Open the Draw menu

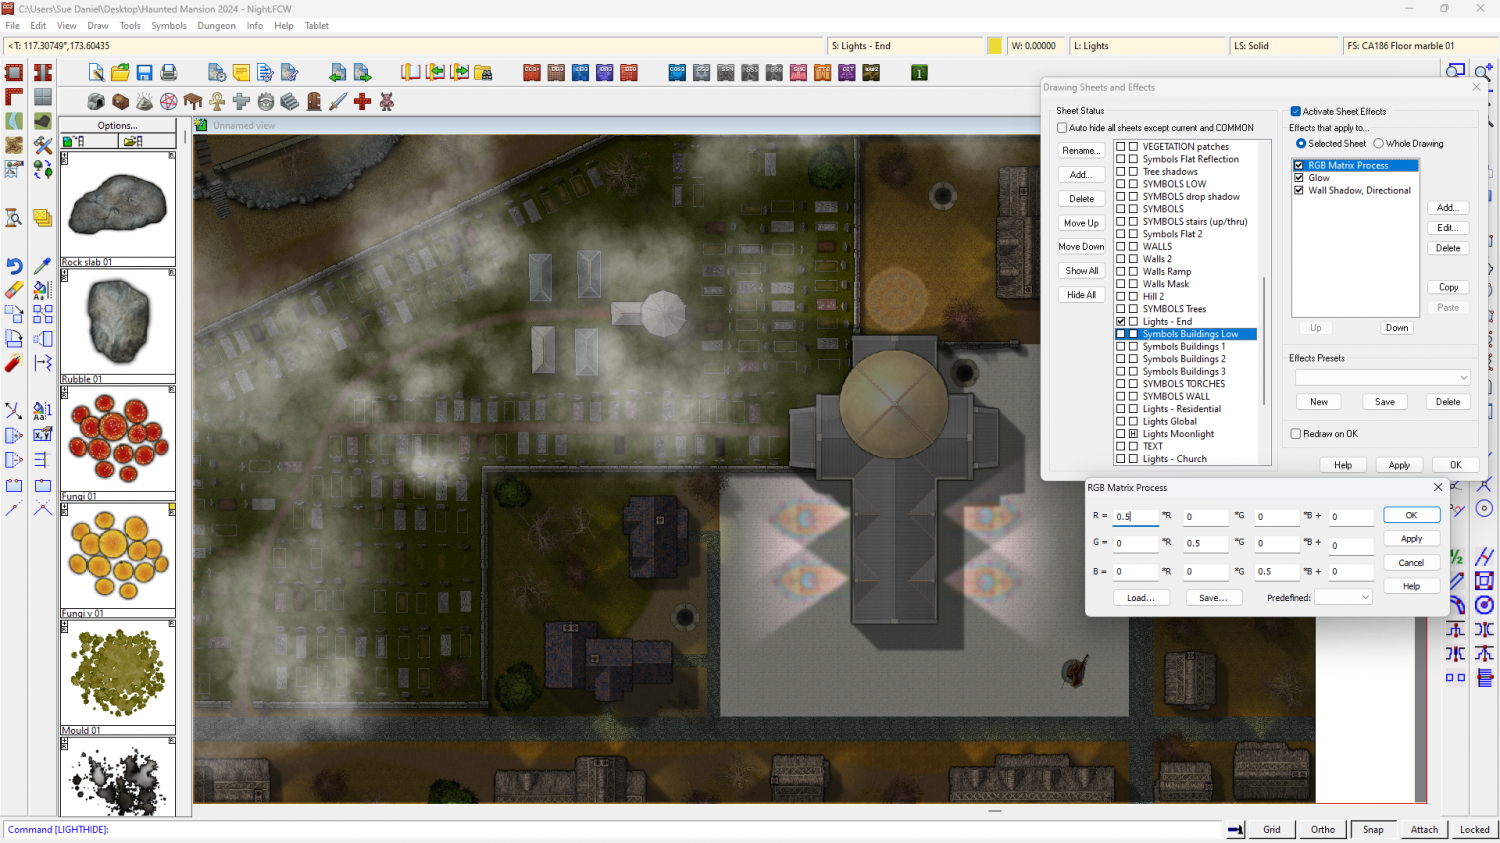coord(98,26)
